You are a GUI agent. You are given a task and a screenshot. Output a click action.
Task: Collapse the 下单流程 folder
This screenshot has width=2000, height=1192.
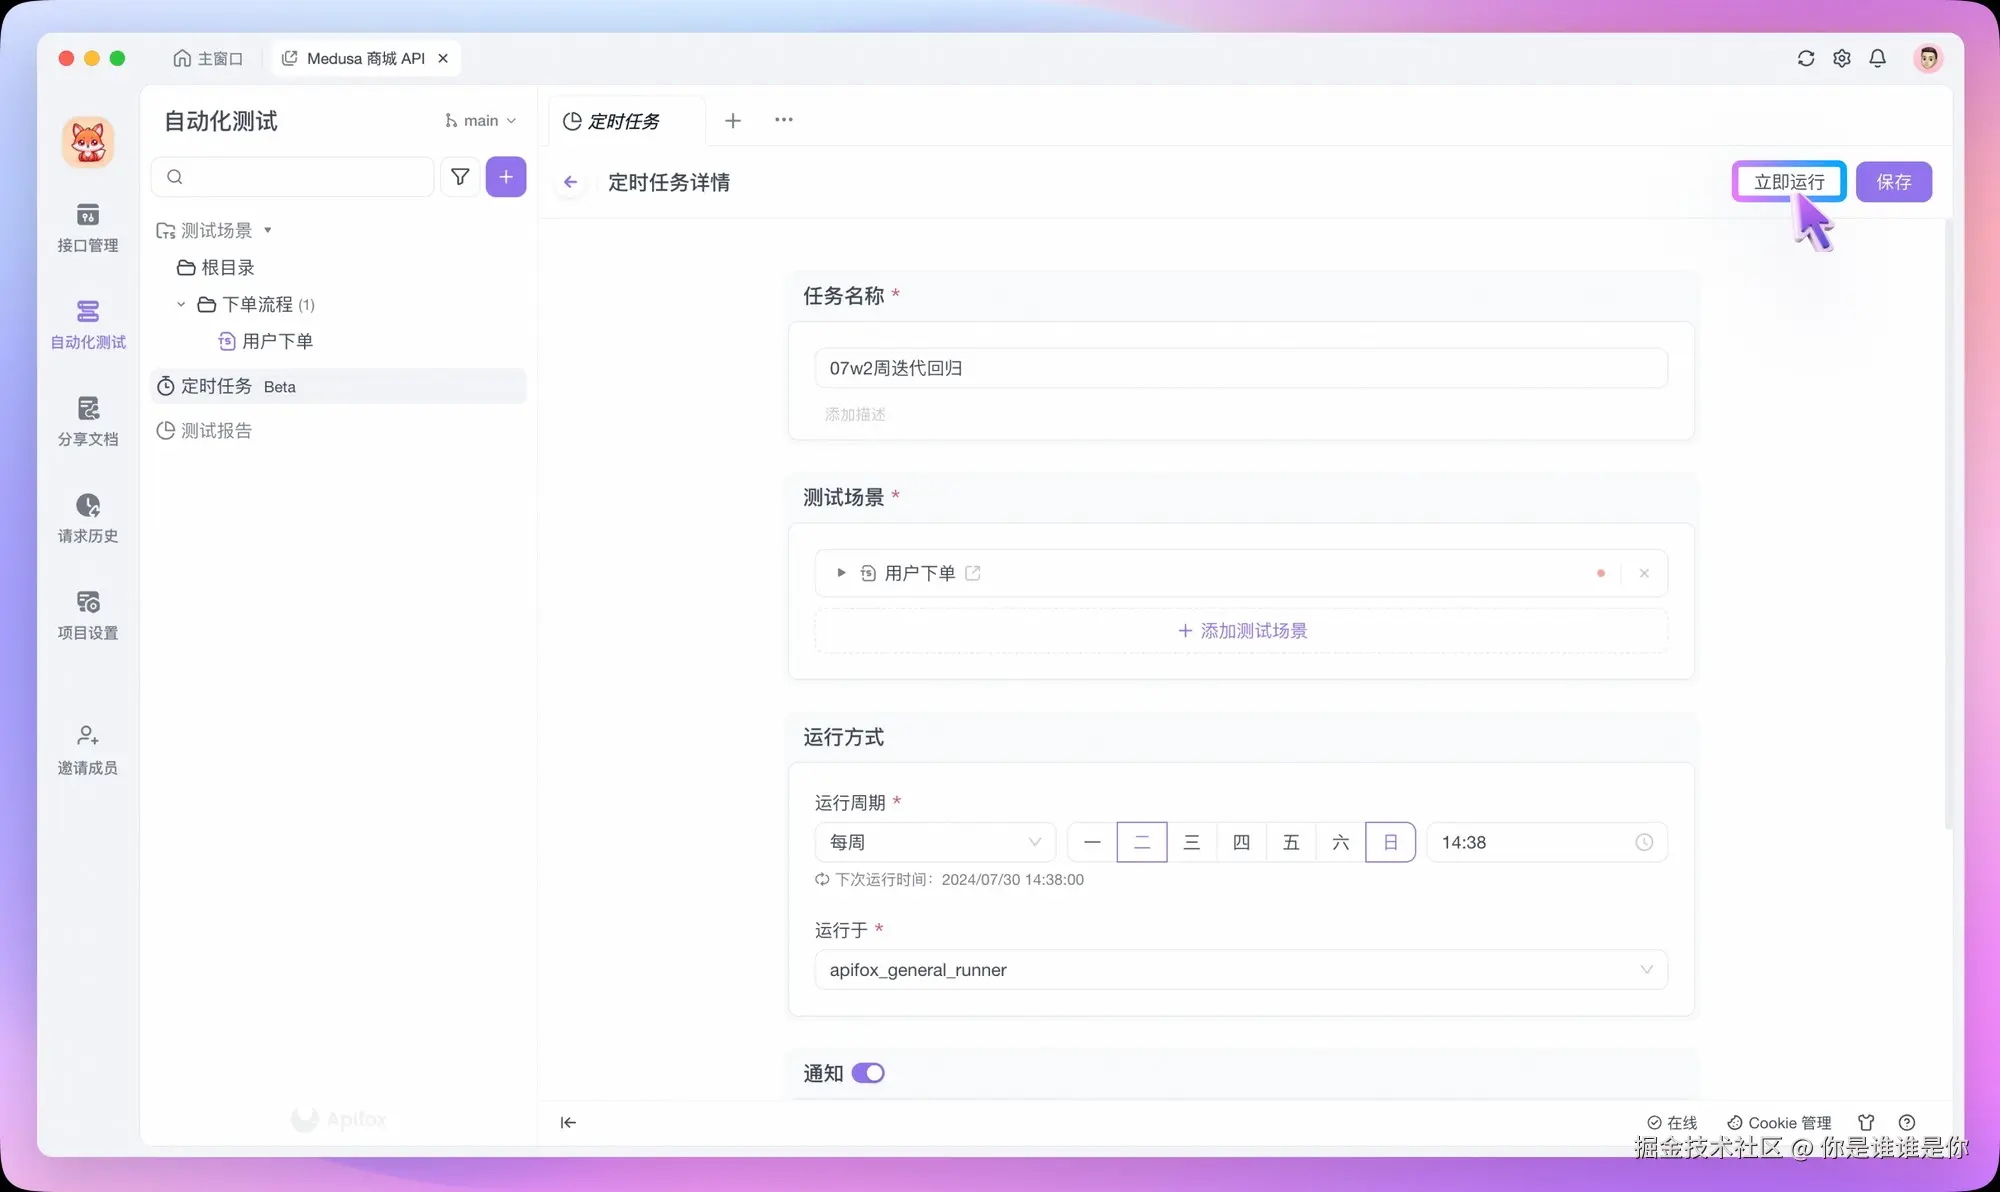182,304
